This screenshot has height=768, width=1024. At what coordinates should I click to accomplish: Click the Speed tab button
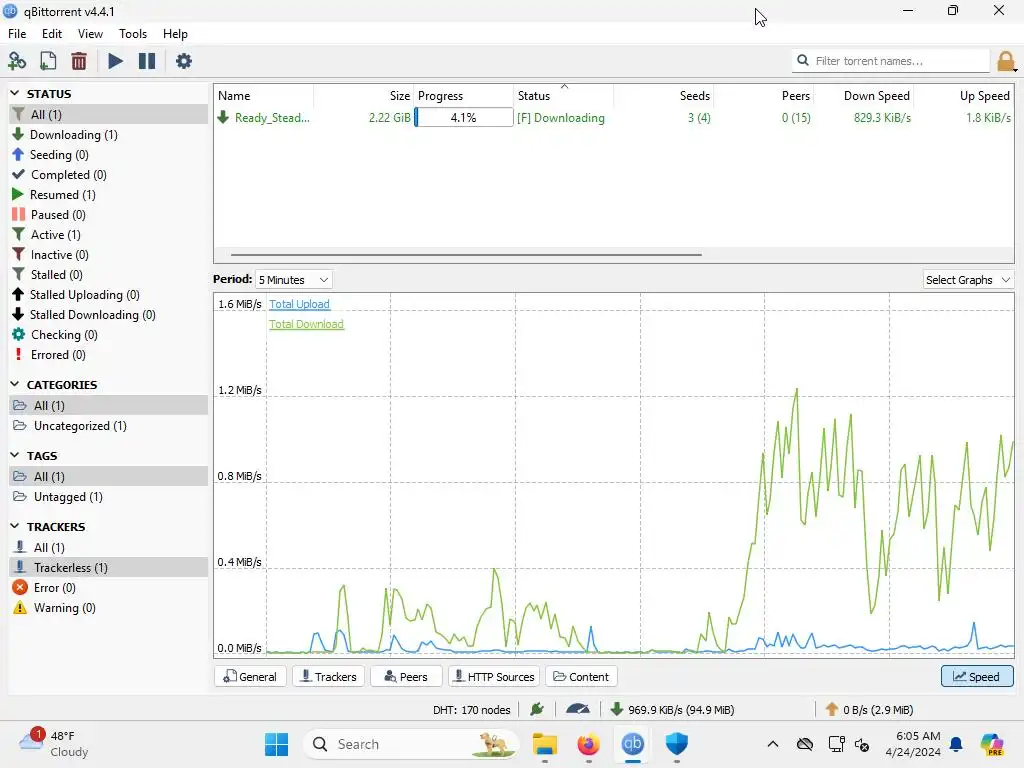click(977, 677)
